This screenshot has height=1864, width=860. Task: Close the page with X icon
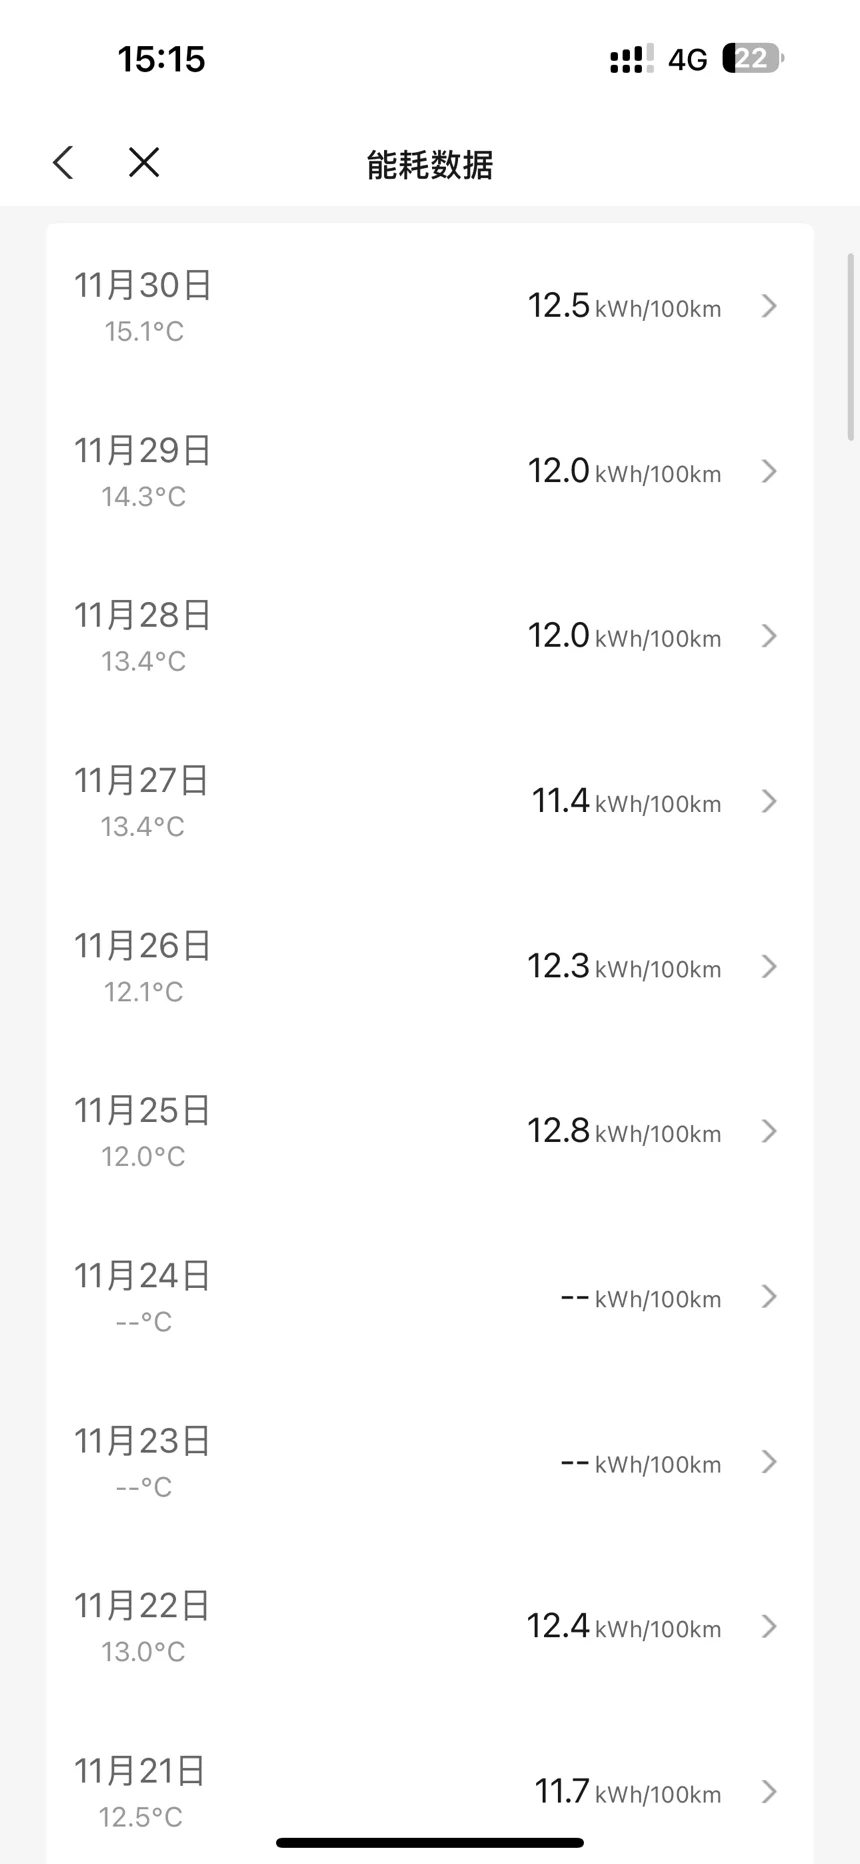click(x=144, y=162)
